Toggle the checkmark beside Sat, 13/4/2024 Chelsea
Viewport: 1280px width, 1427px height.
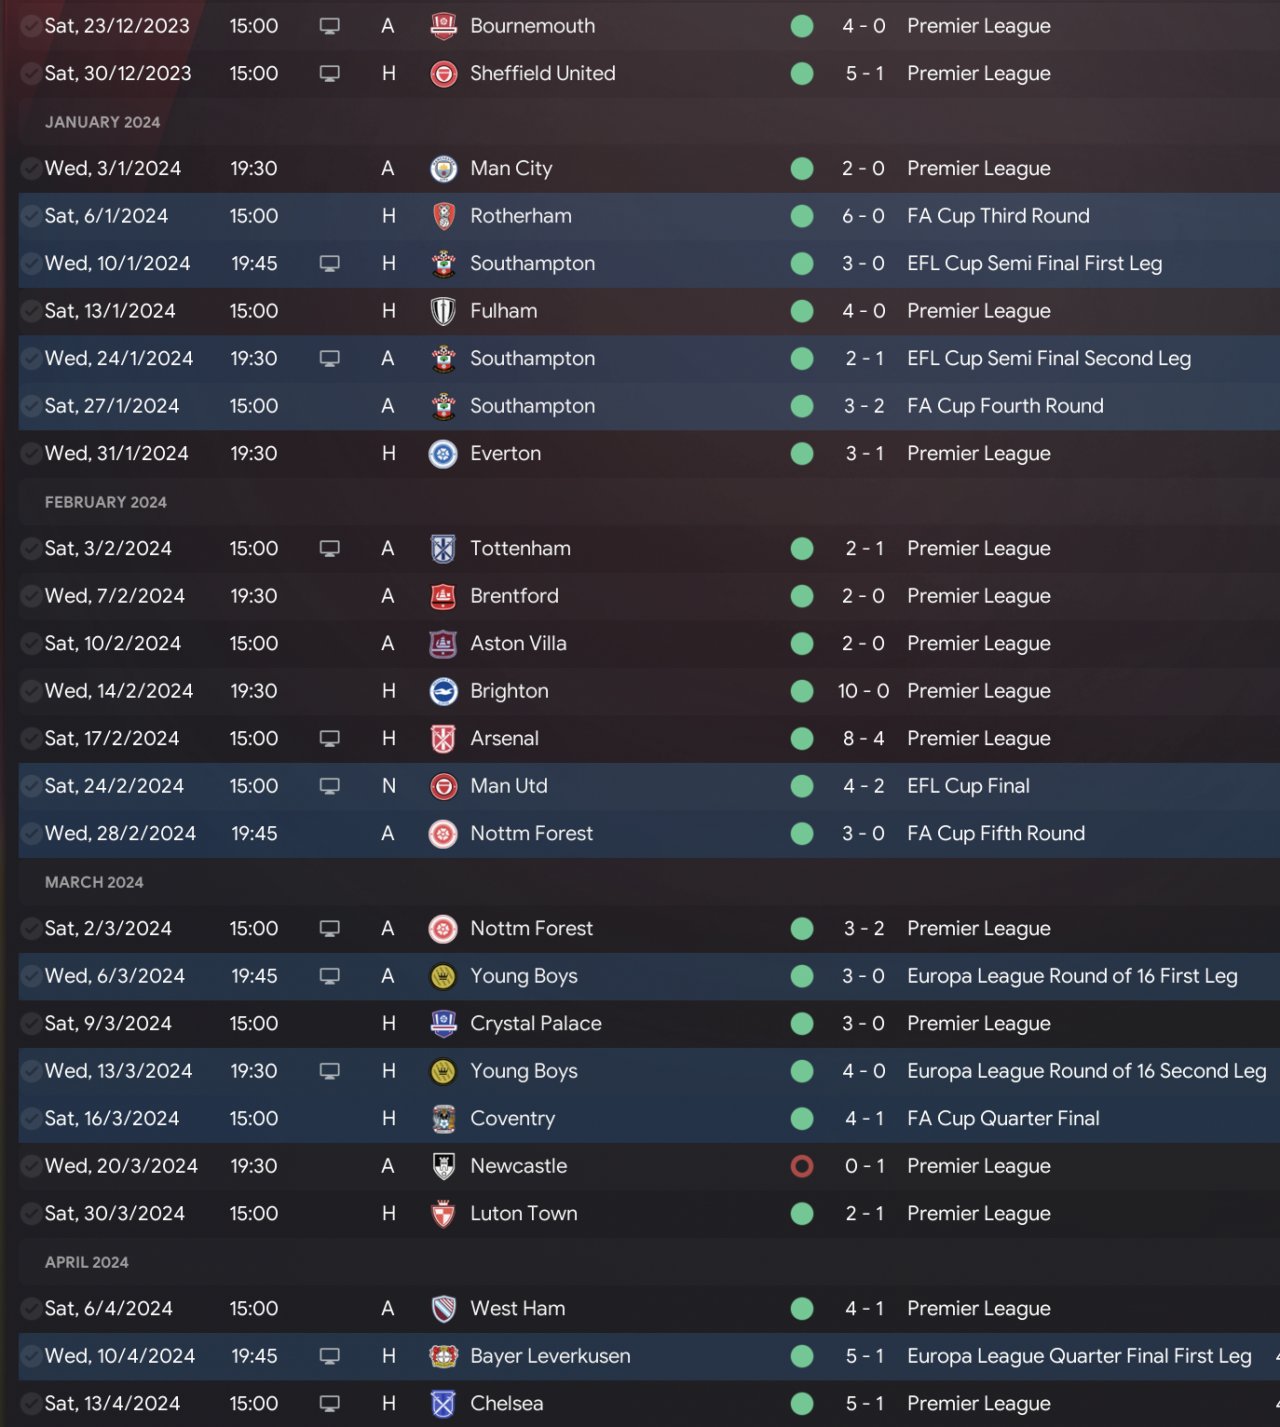[31, 1404]
